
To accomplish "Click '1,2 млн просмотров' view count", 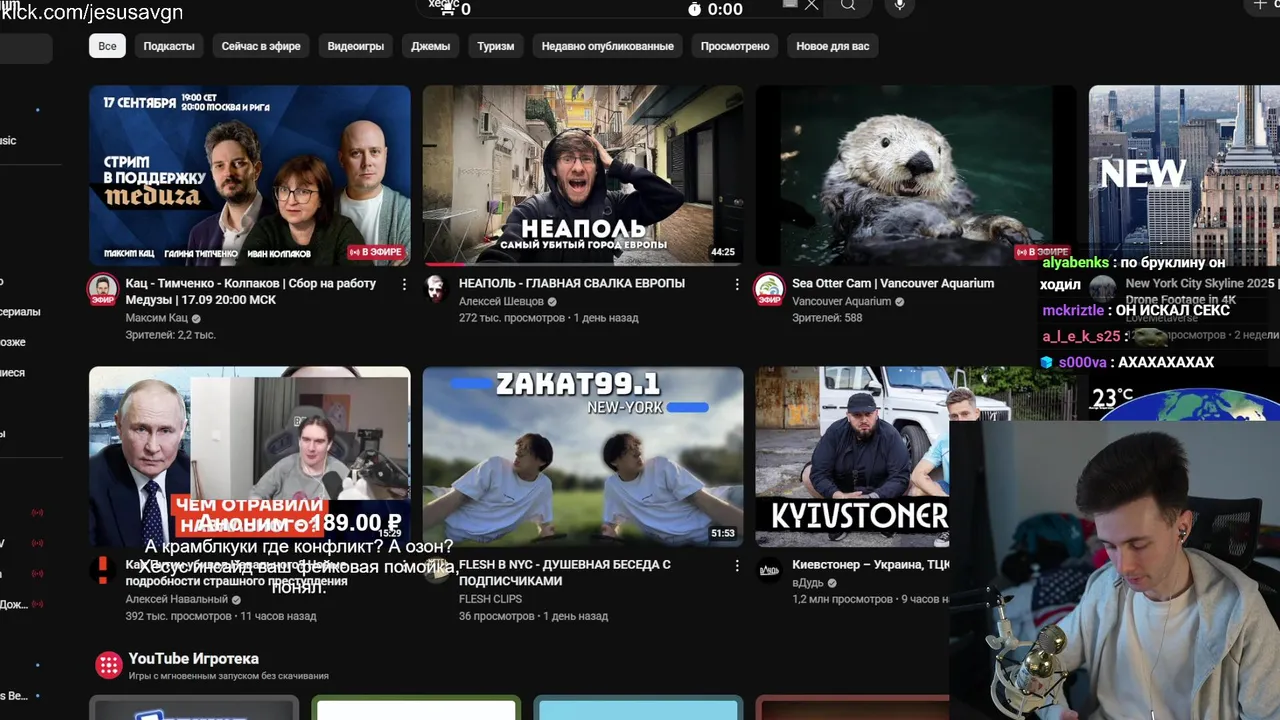I will pos(842,599).
